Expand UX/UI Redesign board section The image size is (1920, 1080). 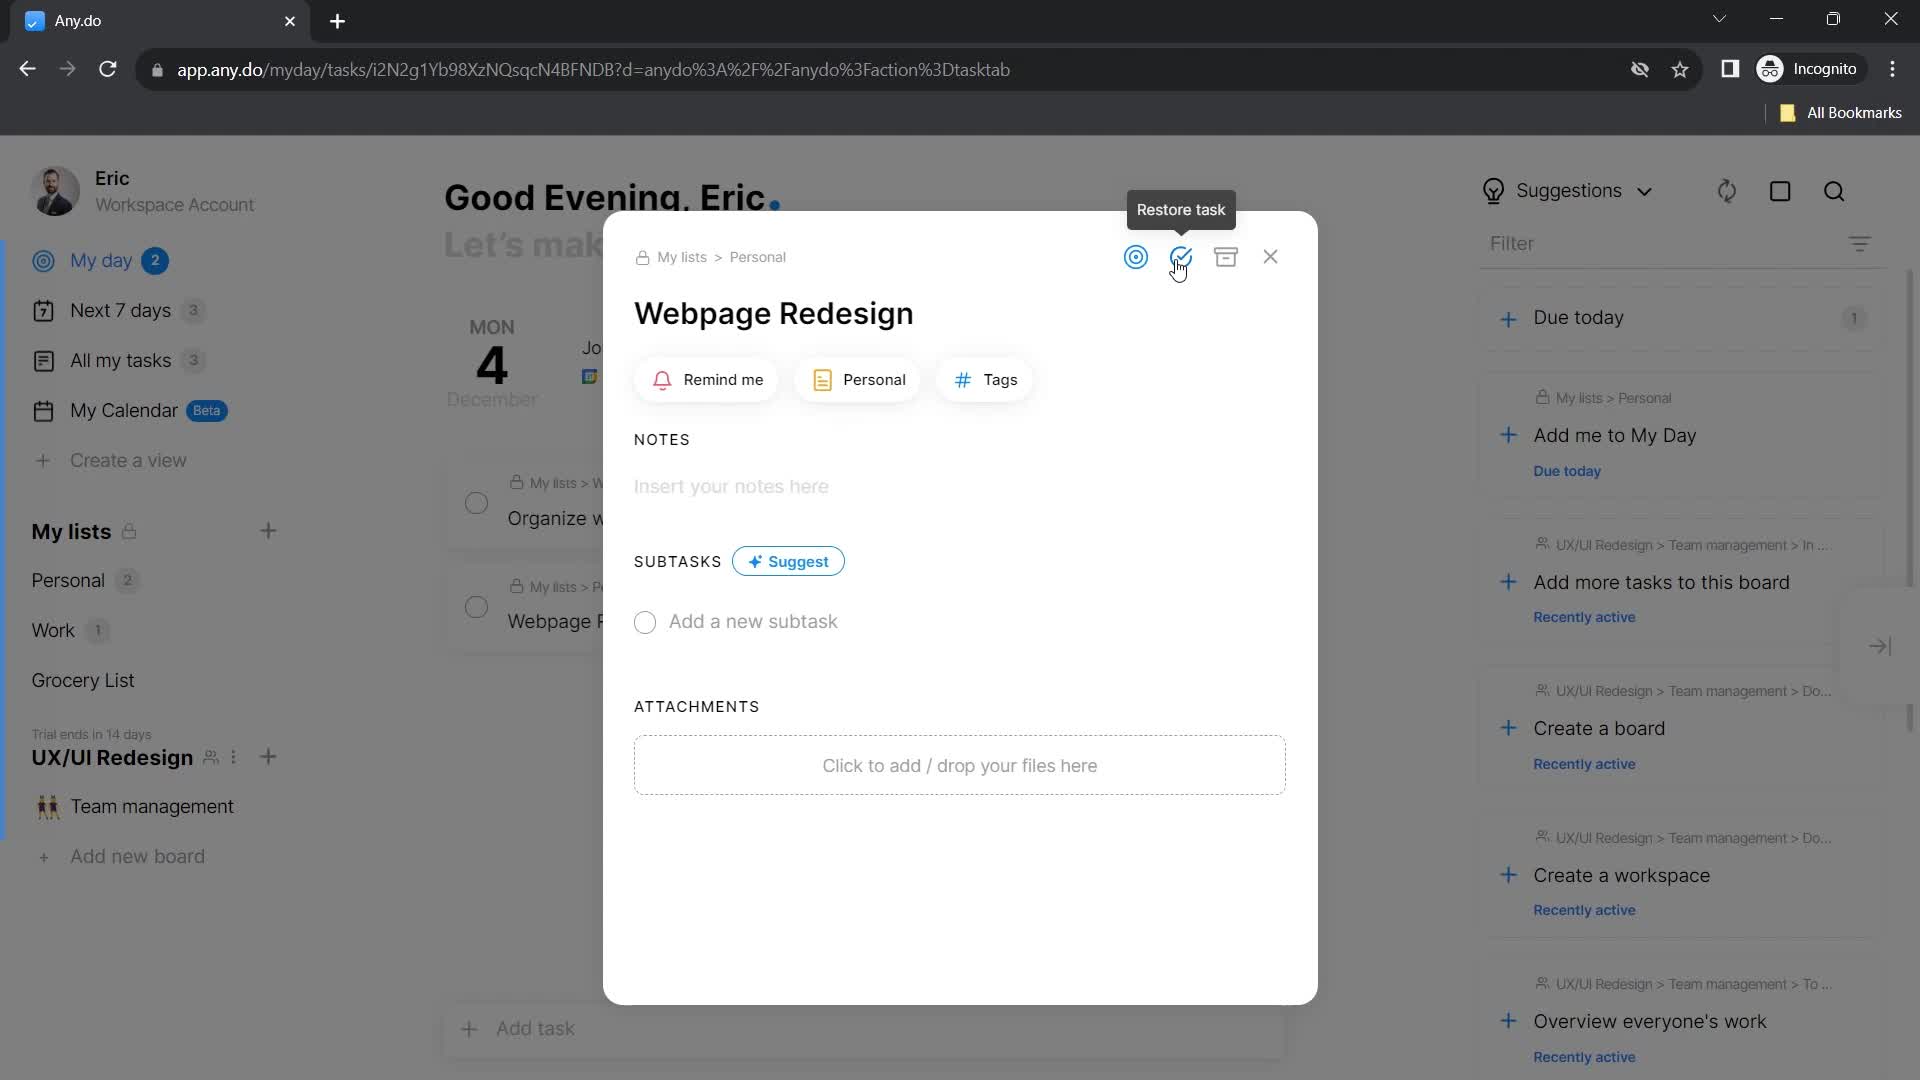click(112, 757)
